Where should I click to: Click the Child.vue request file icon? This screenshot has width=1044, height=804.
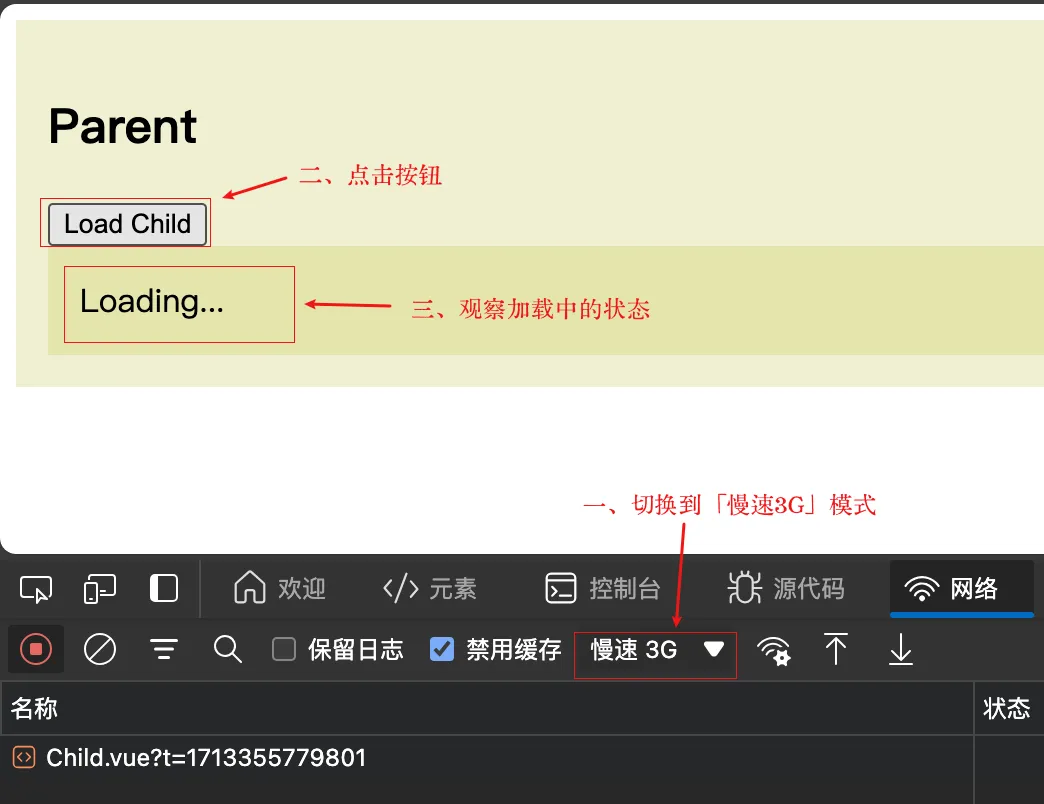pos(24,757)
